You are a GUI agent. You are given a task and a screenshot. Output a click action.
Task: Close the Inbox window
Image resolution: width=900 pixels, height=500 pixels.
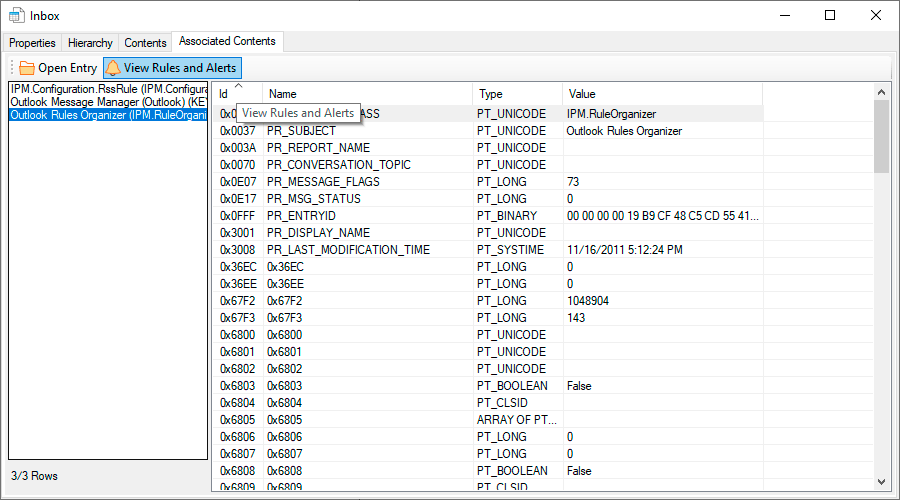(875, 15)
